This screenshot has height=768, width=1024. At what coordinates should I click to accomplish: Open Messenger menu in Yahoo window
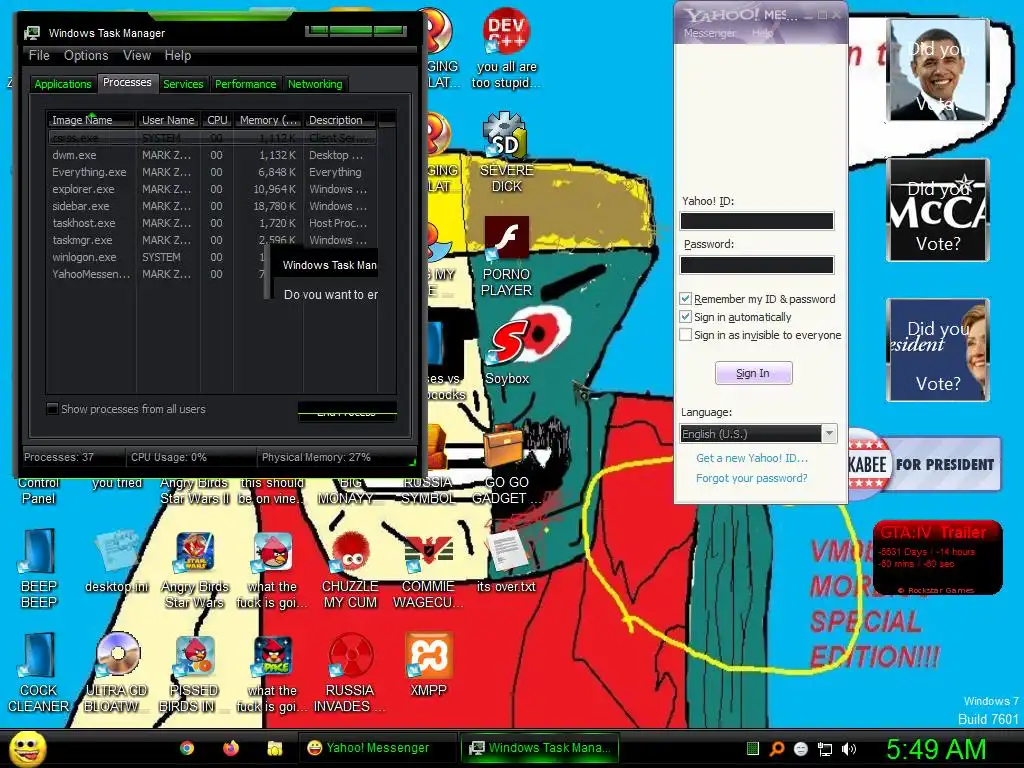pos(709,33)
